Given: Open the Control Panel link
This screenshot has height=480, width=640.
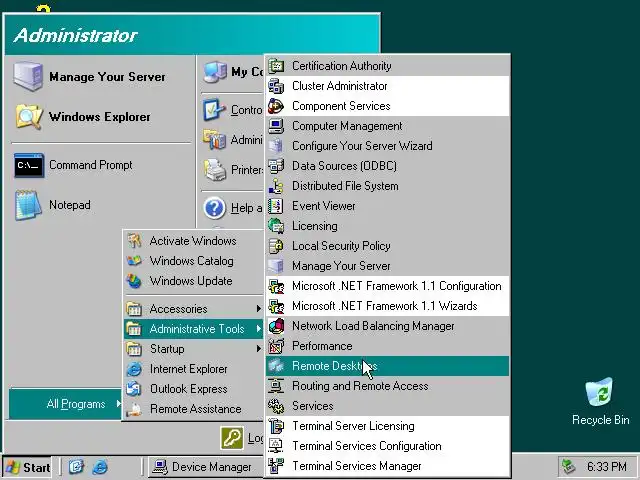Looking at the screenshot, I should (x=233, y=110).
